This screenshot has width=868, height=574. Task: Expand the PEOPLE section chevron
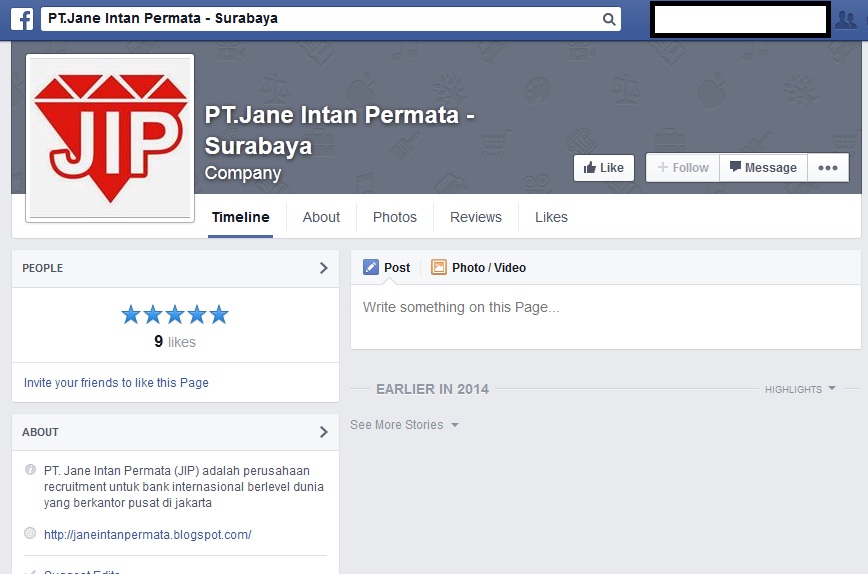pos(324,268)
